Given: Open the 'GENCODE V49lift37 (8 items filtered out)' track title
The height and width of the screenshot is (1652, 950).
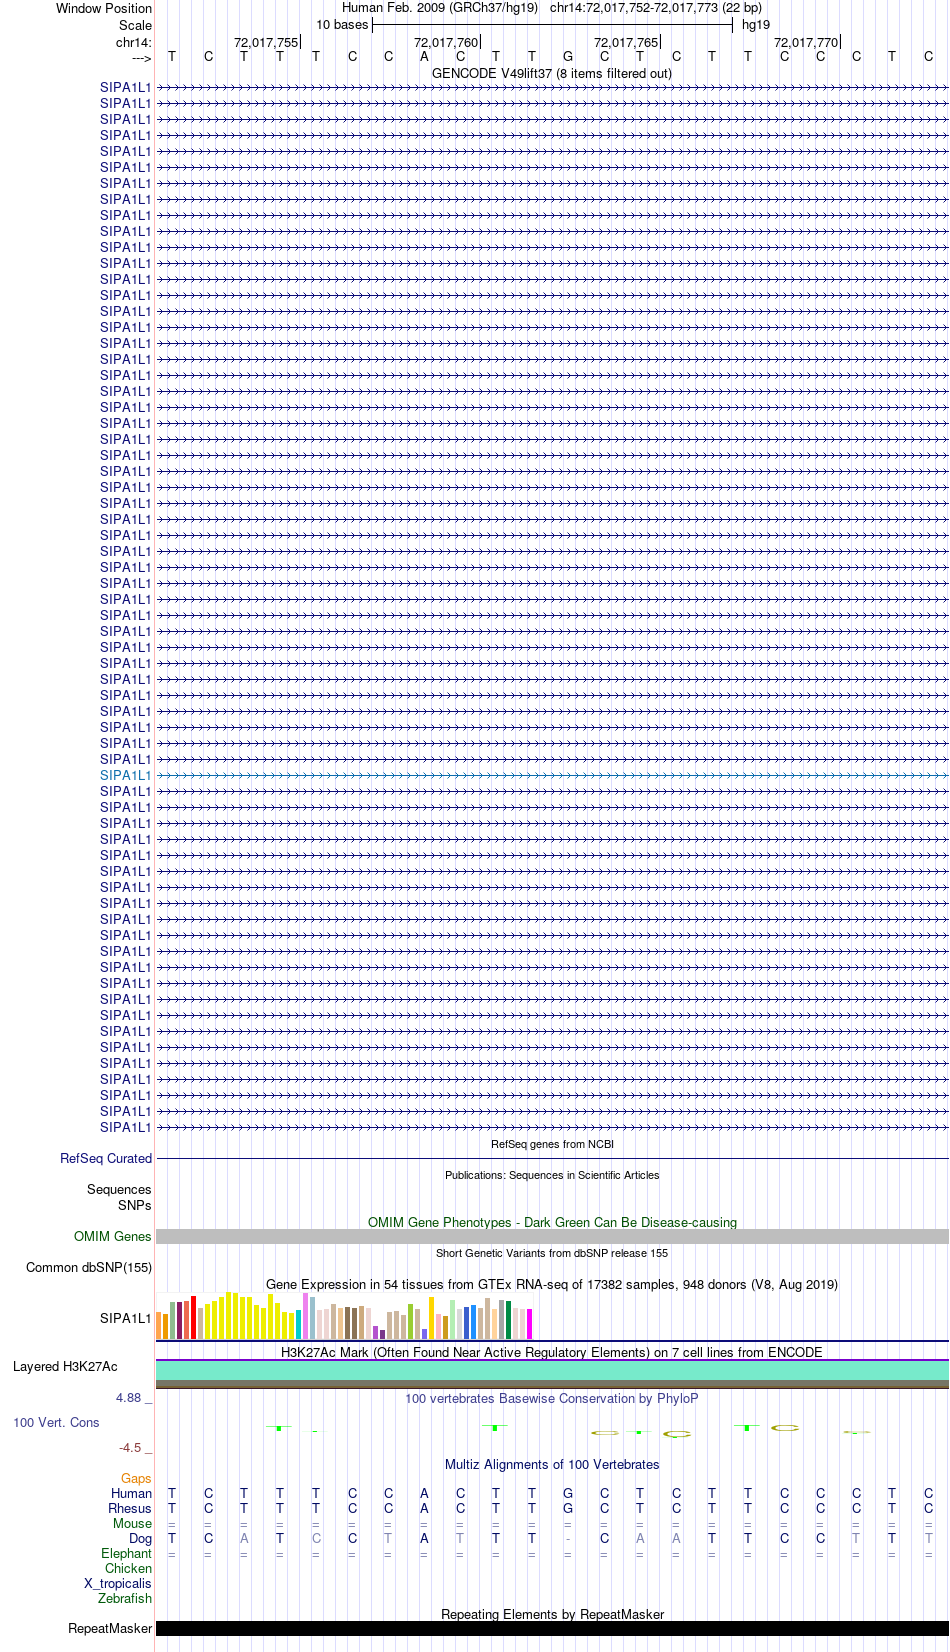Looking at the screenshot, I should [x=552, y=73].
